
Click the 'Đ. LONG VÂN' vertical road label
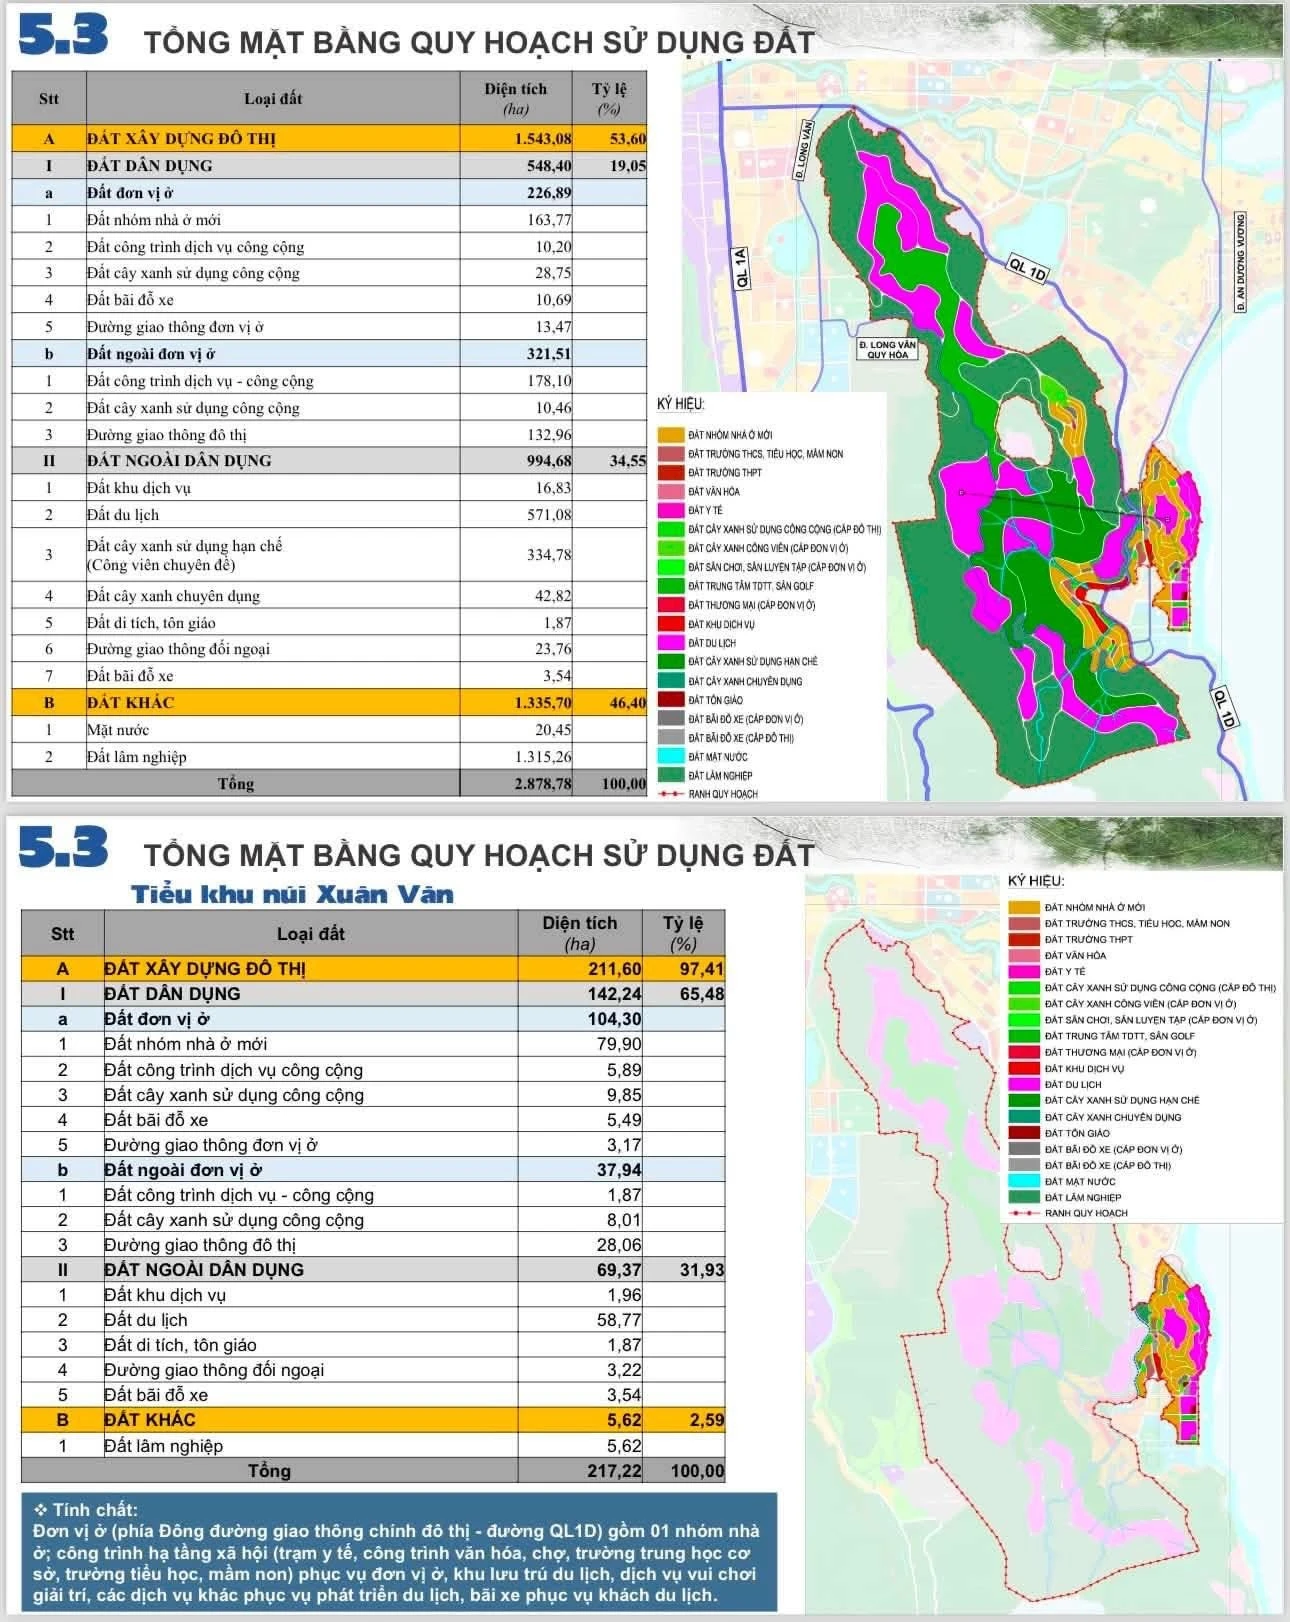pyautogui.click(x=803, y=149)
